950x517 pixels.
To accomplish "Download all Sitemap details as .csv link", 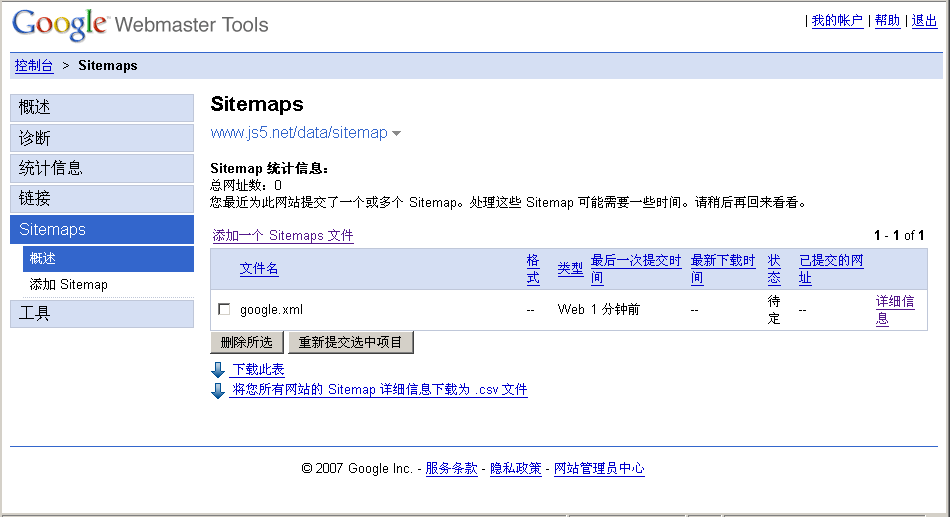I will 380,390.
